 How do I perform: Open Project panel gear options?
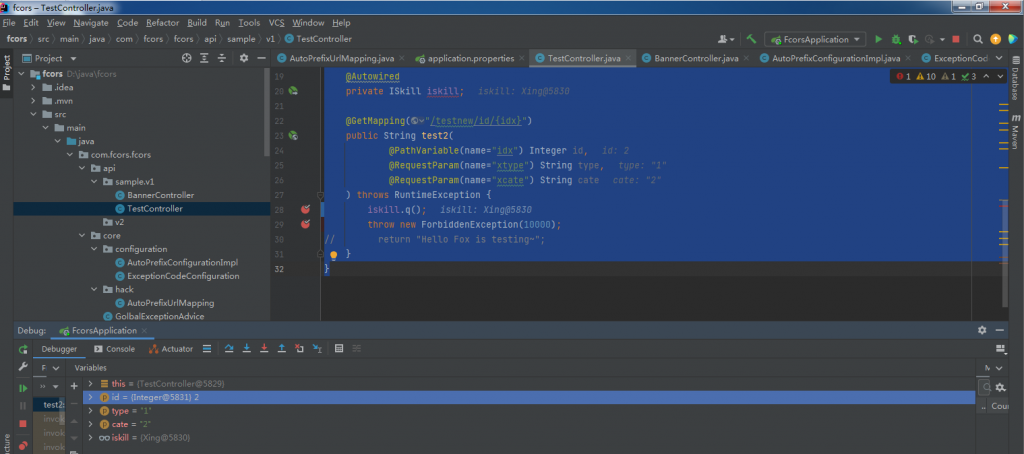(x=244, y=58)
